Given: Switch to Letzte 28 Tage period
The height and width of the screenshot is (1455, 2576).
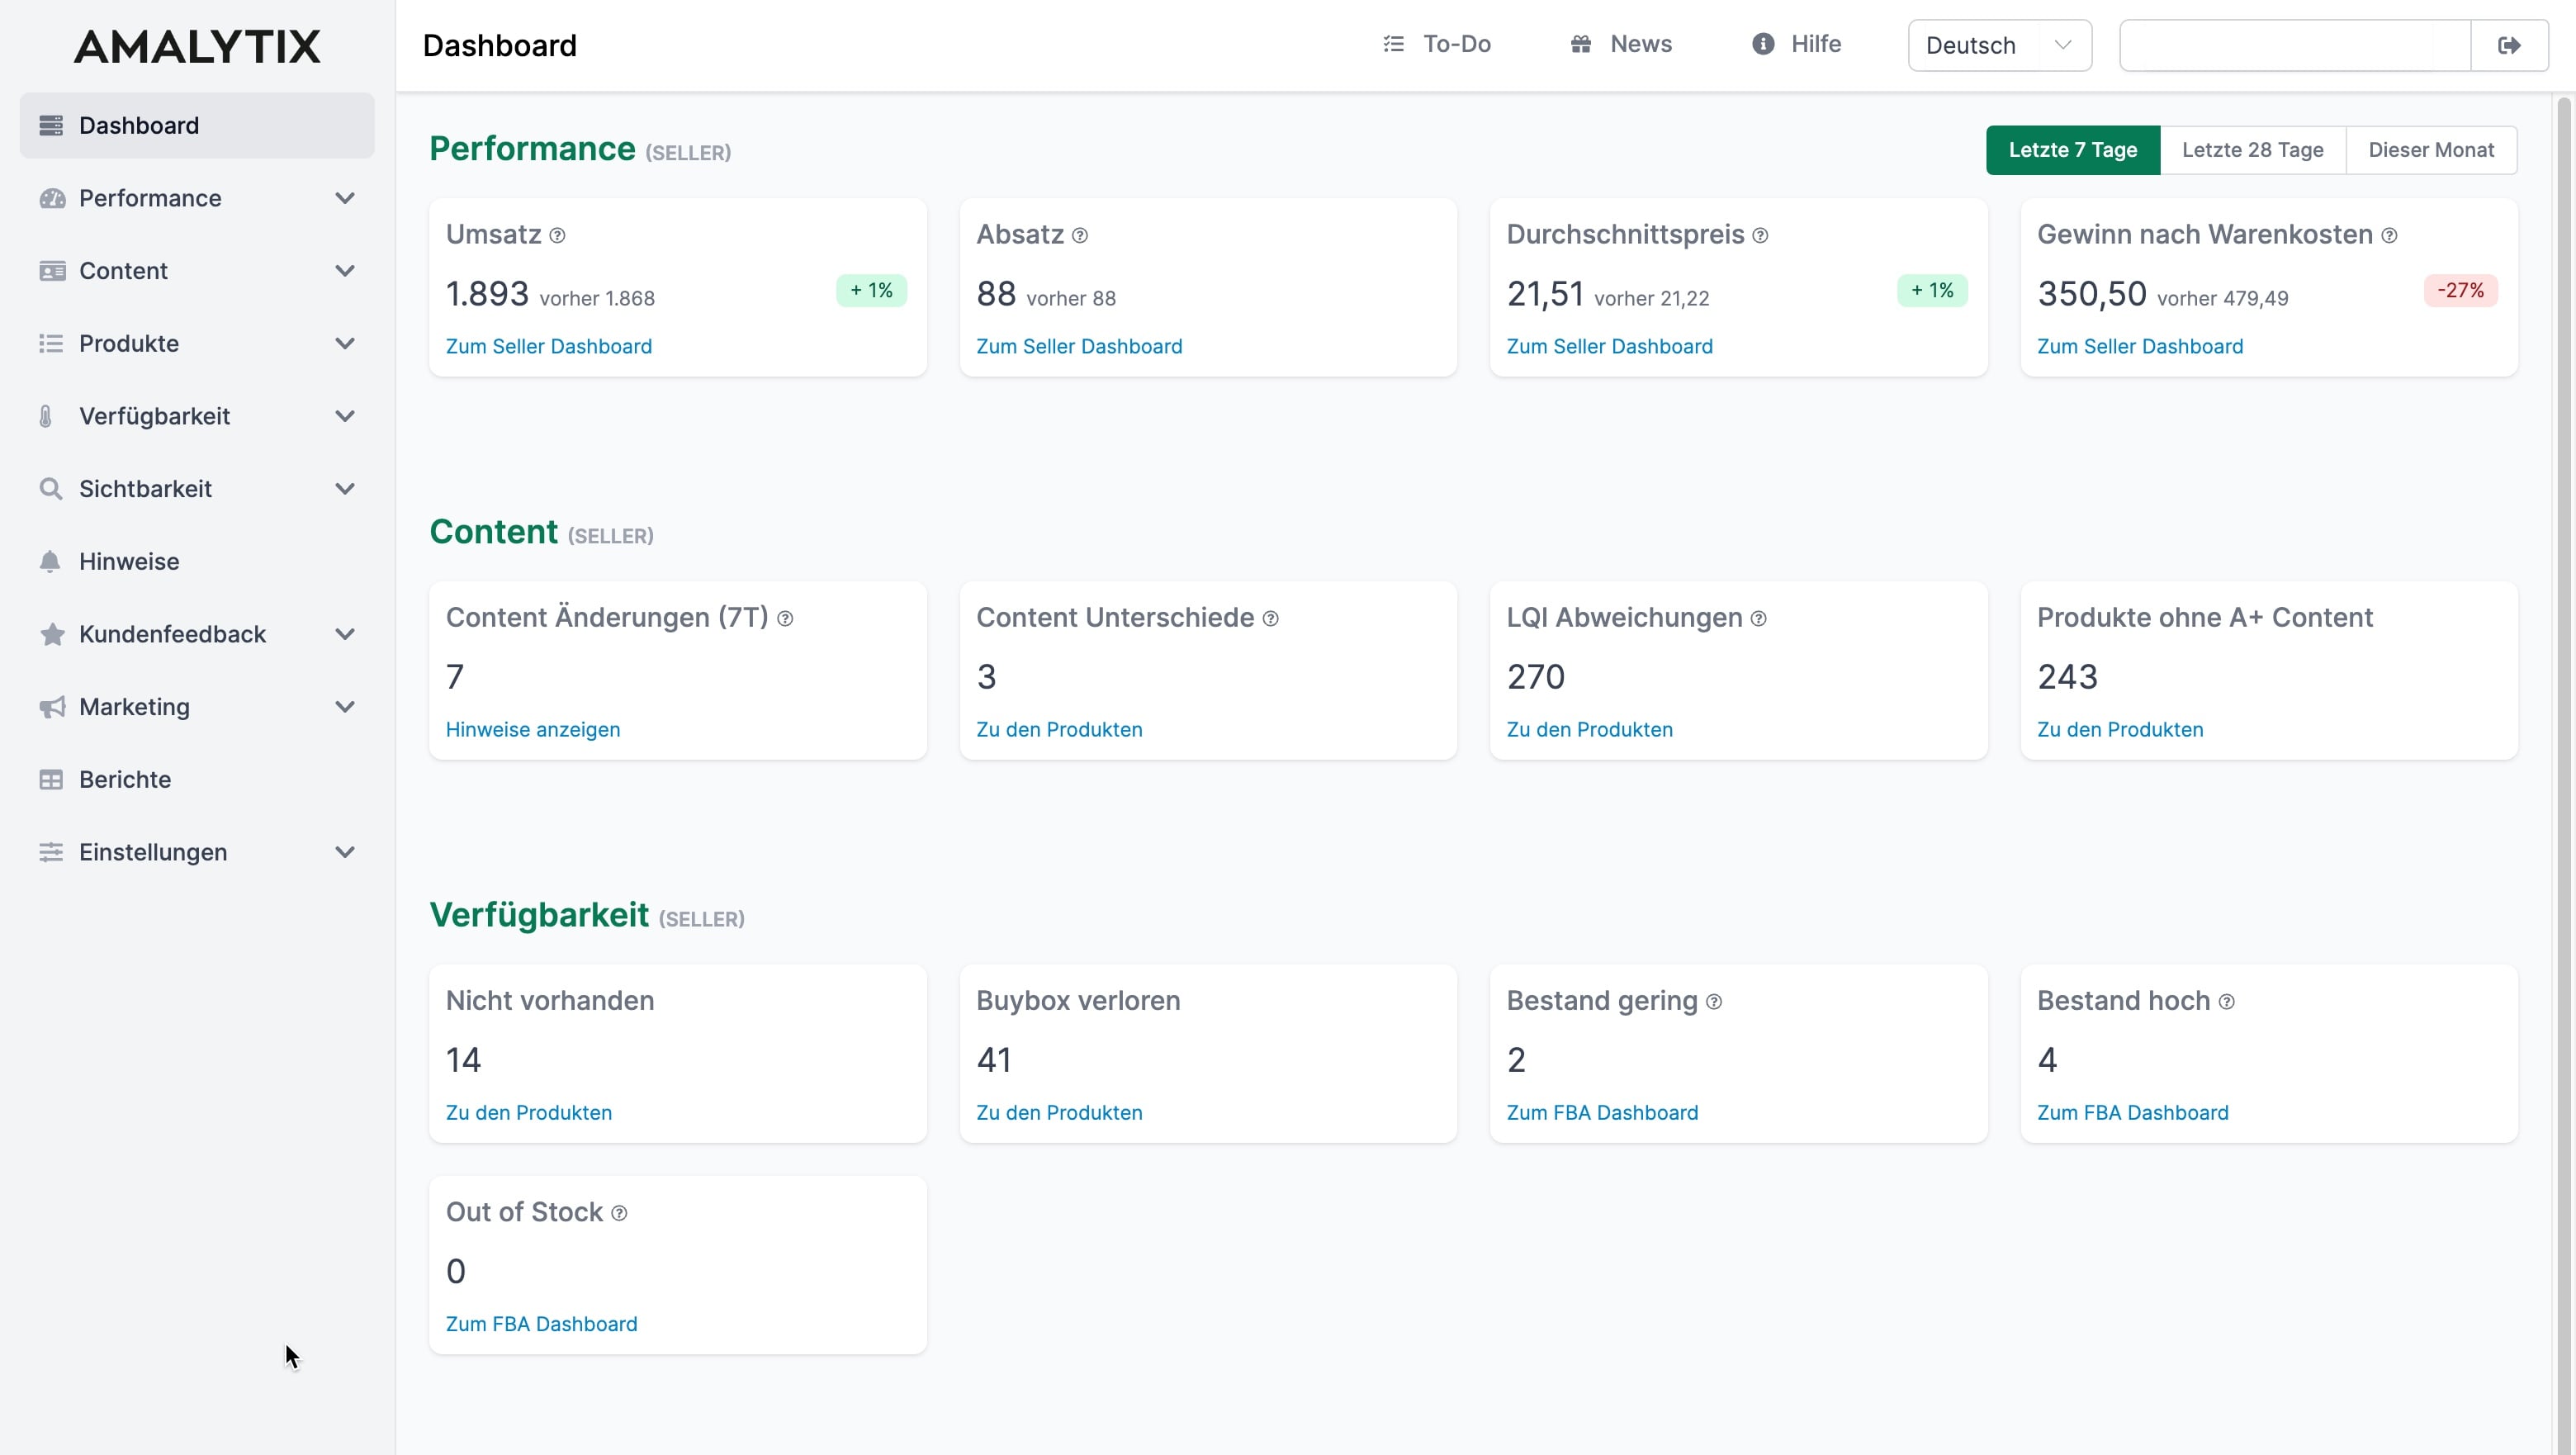Looking at the screenshot, I should pos(2252,150).
